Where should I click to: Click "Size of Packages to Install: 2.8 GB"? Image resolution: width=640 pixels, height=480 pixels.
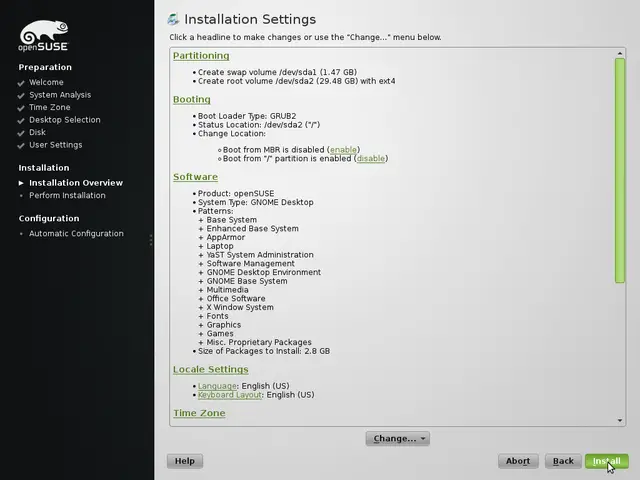(264, 351)
